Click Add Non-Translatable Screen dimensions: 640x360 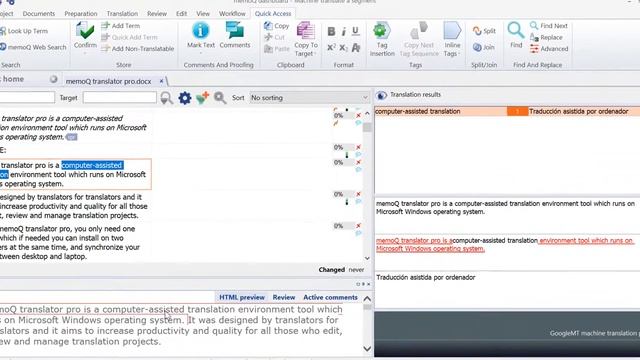point(138,49)
